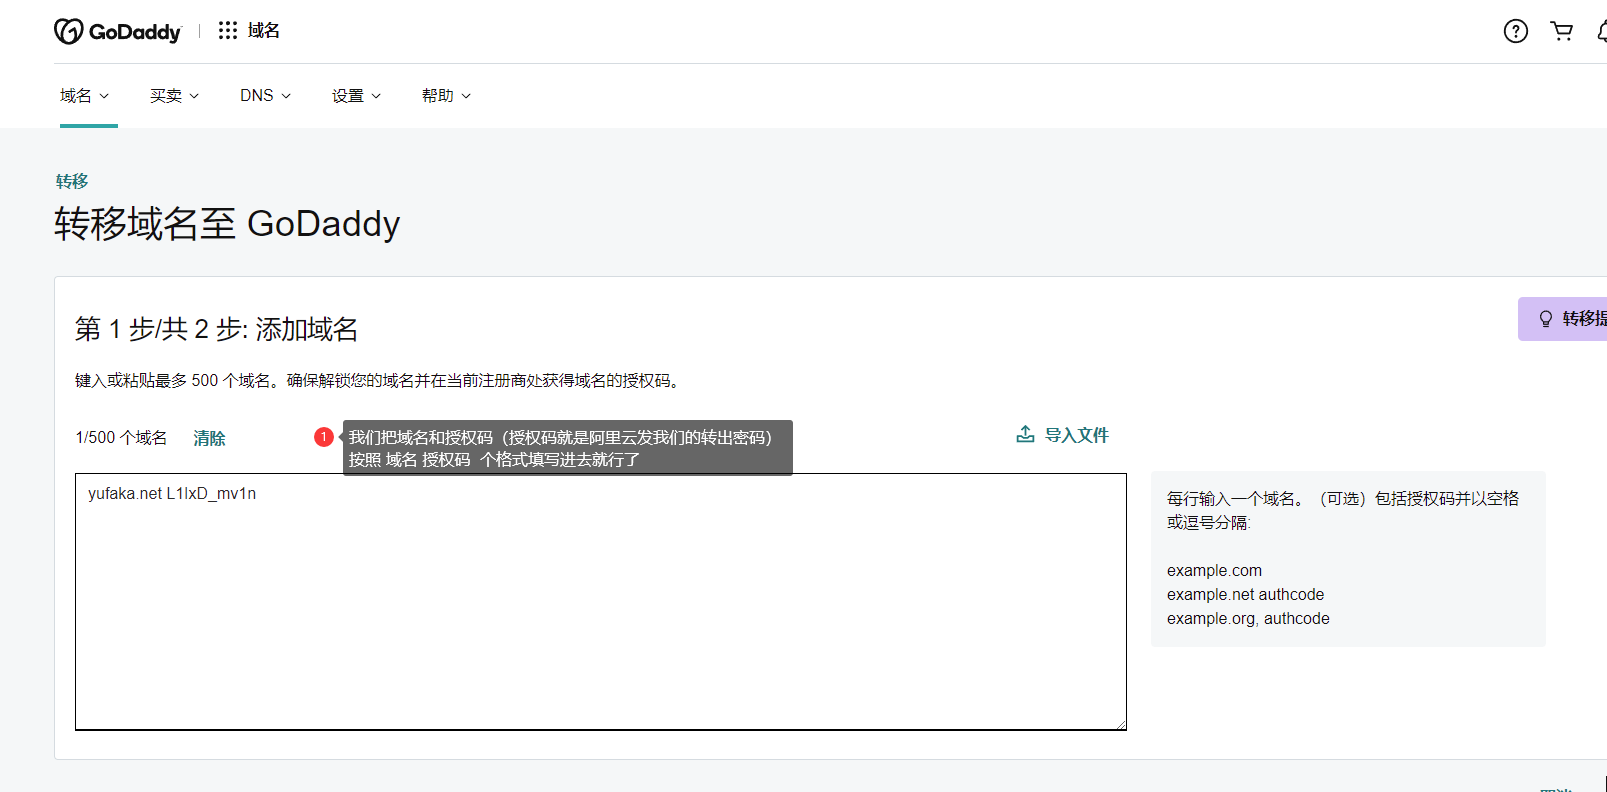The height and width of the screenshot is (792, 1607).
Task: Click the lightbulb icon on the 转移 tips button
Action: tap(1546, 319)
